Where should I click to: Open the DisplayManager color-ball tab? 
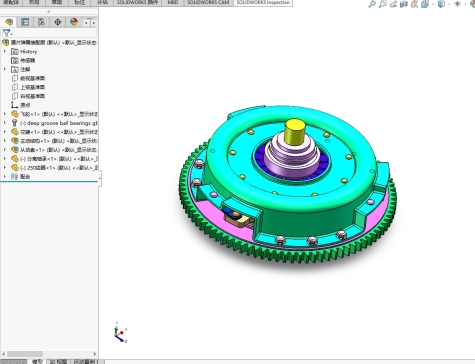coord(74,22)
